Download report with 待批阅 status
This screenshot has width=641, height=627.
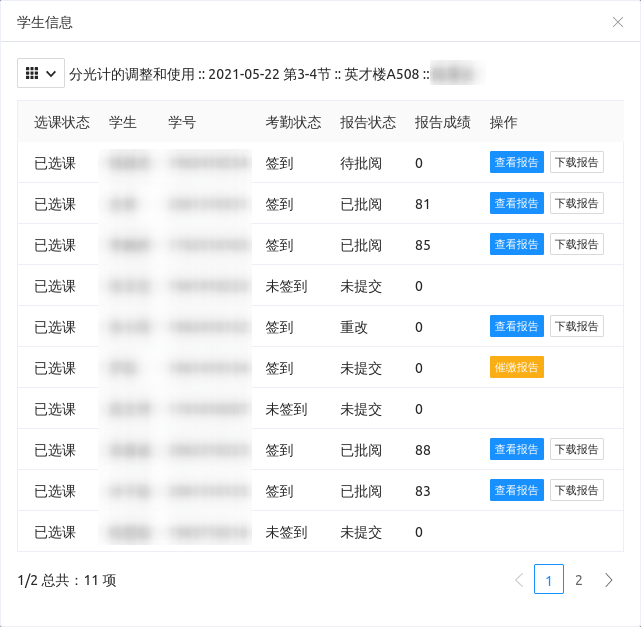[x=577, y=163]
